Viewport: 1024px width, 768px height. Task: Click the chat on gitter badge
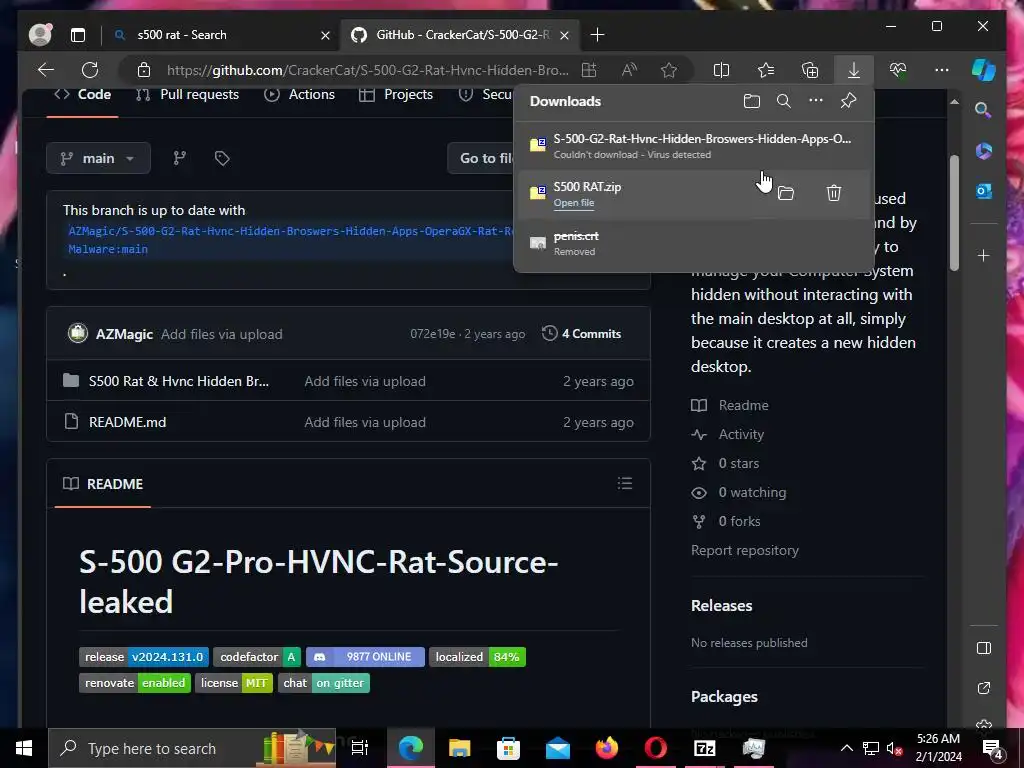pos(324,683)
